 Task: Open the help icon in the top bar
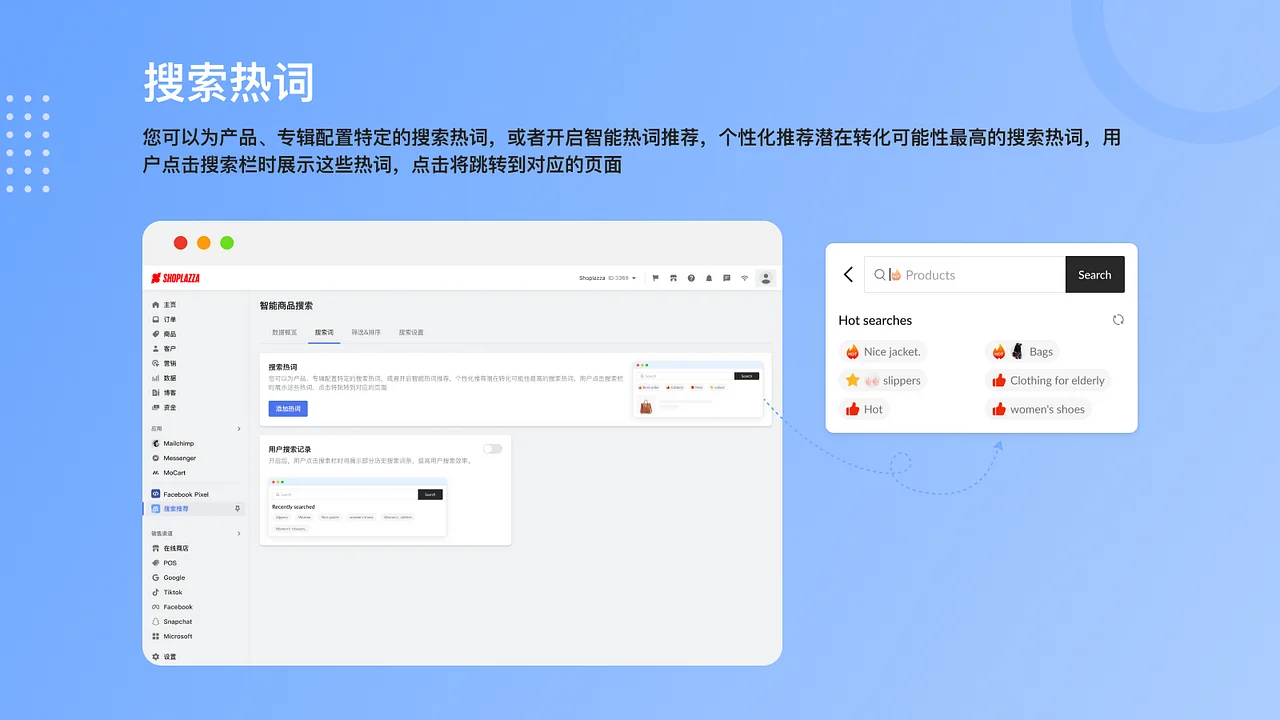coord(691,278)
